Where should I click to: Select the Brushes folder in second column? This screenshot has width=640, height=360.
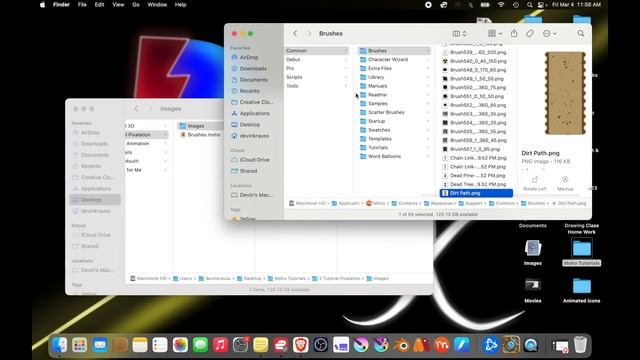coord(394,51)
